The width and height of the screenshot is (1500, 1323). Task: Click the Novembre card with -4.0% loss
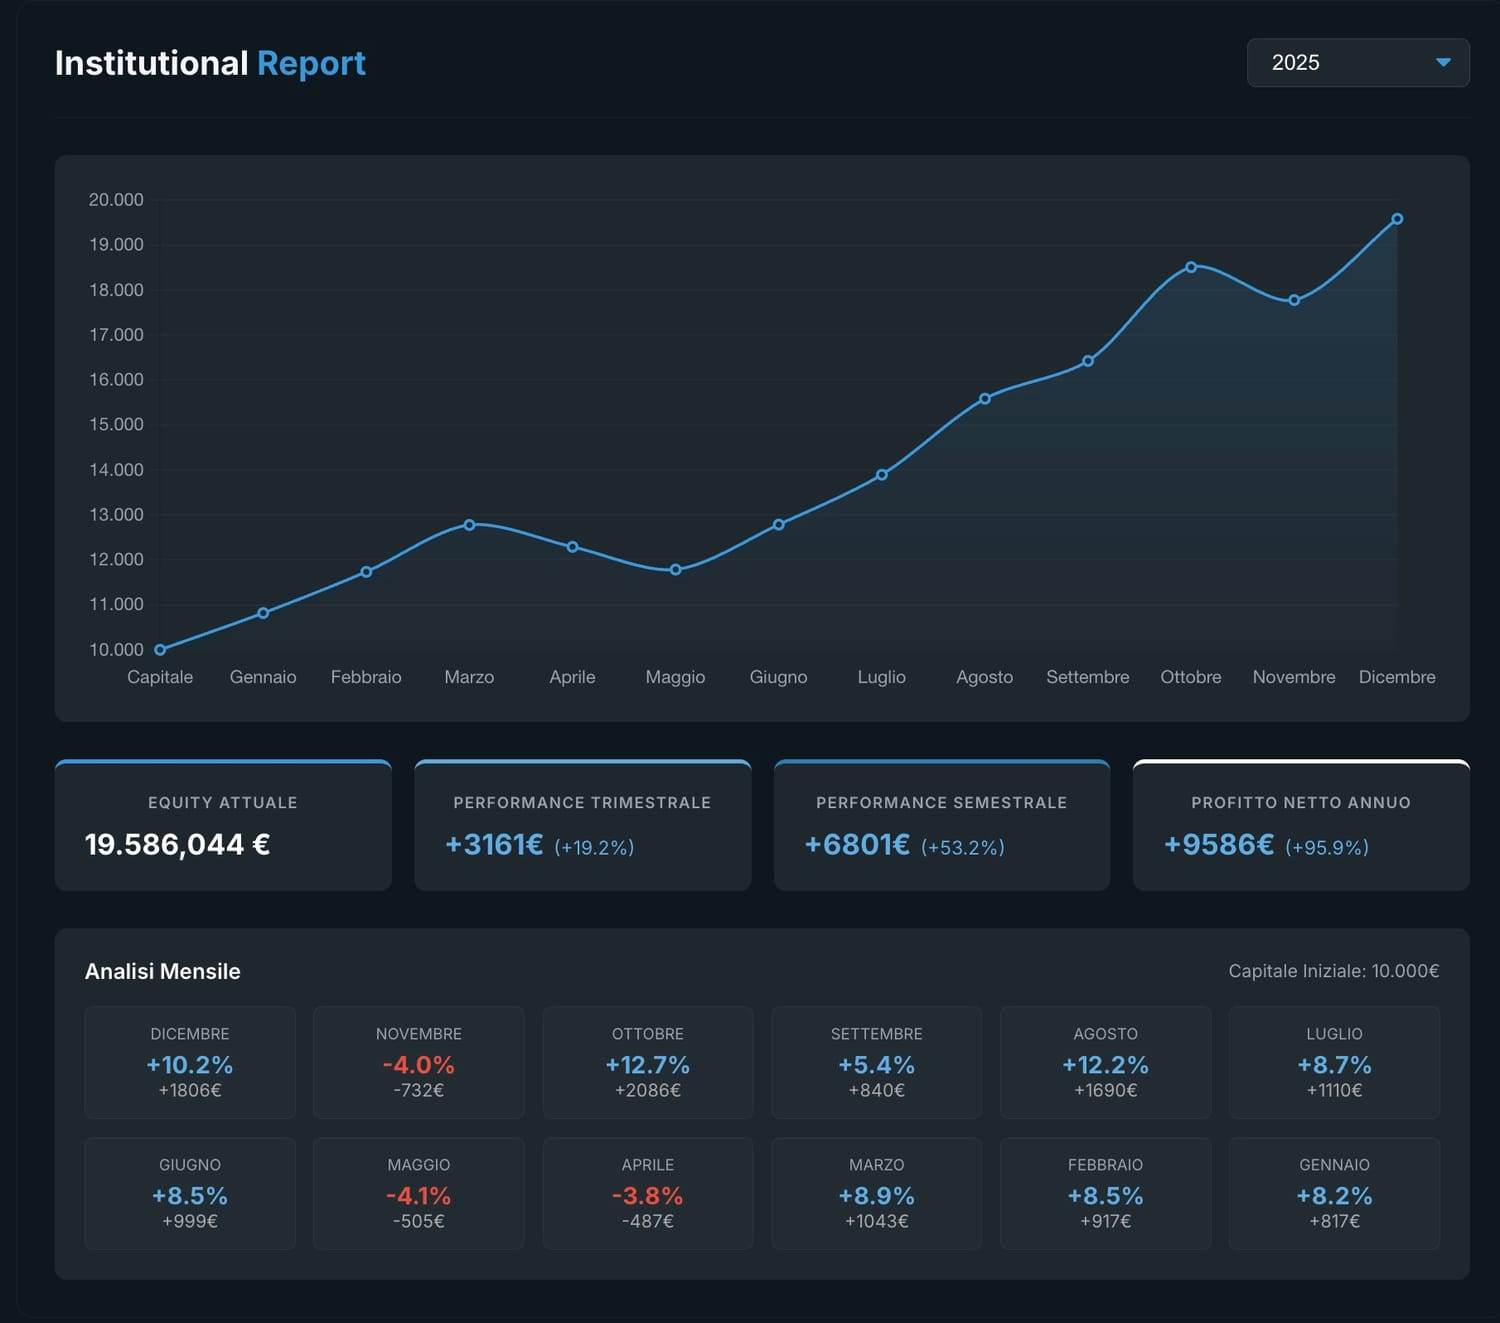tap(419, 1062)
